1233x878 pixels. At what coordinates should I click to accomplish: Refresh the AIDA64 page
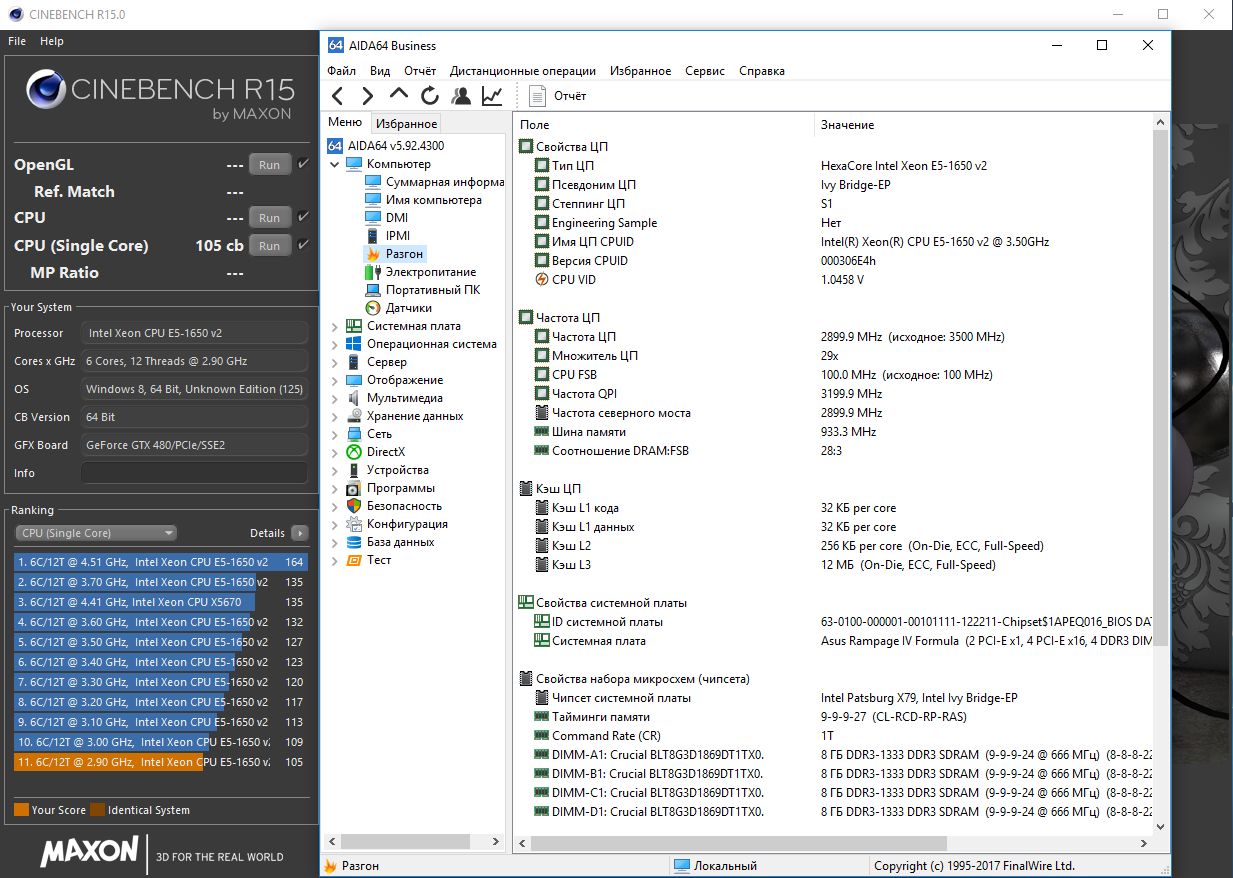(430, 96)
